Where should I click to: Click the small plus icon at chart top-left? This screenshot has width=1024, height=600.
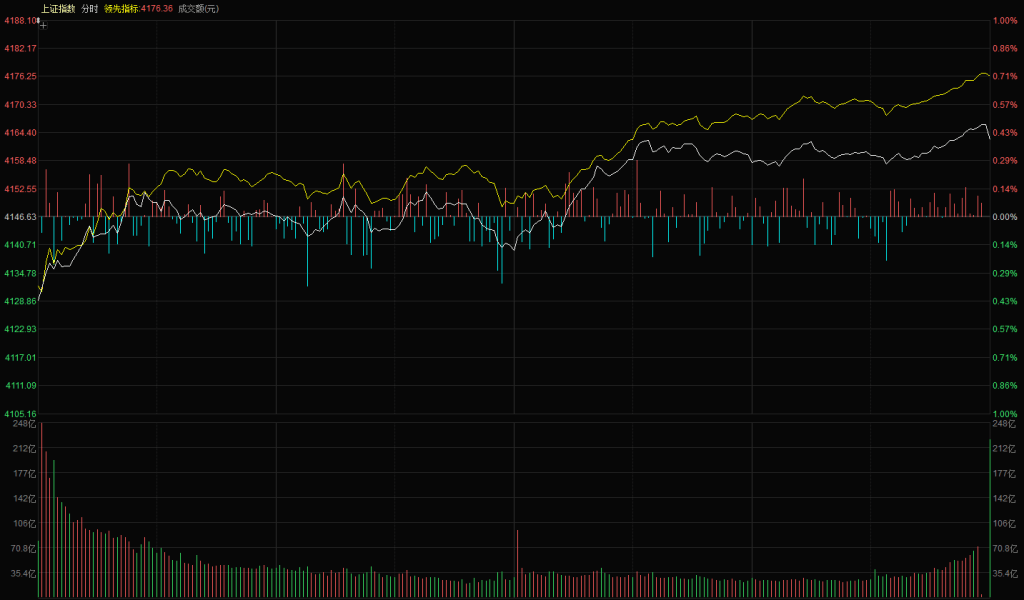[x=43, y=25]
